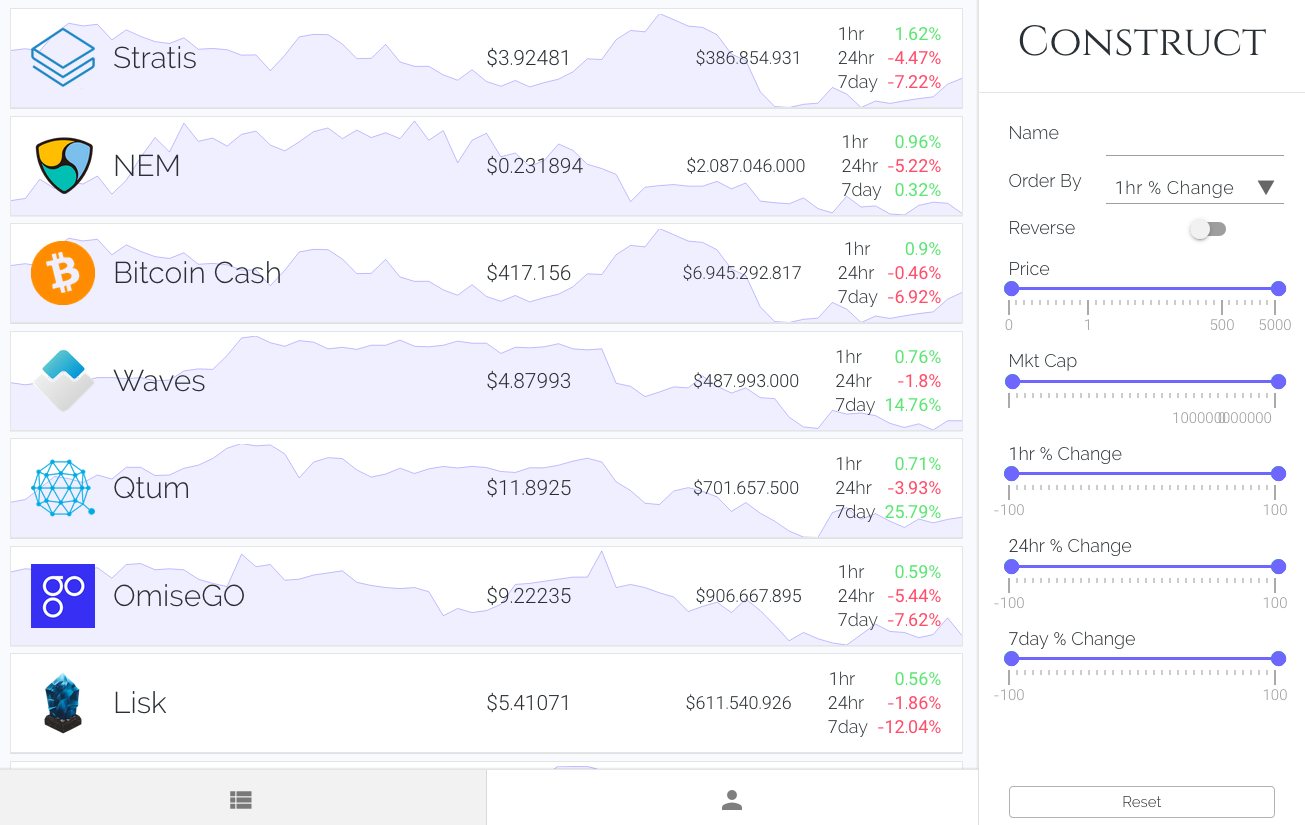Click the Stratis coin logo
This screenshot has height=825, width=1305.
tap(63, 58)
